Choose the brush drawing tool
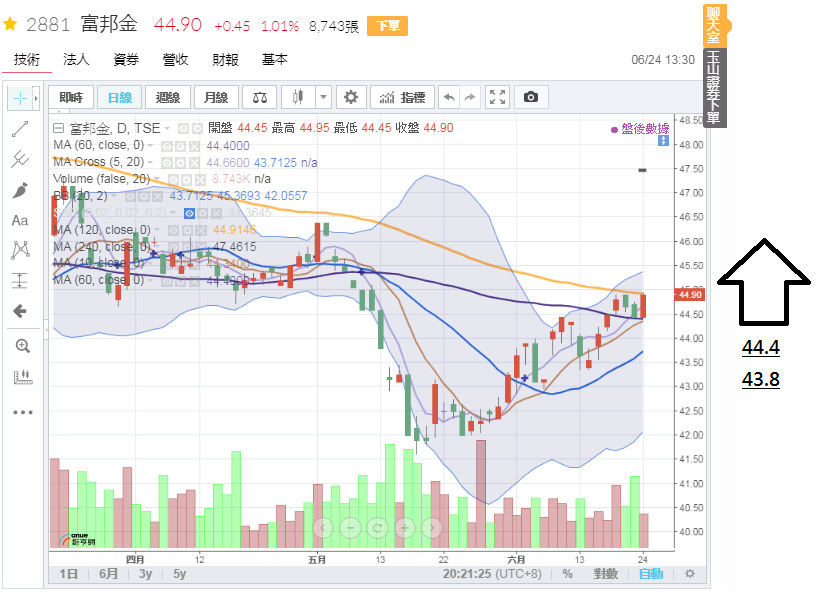 tap(20, 190)
